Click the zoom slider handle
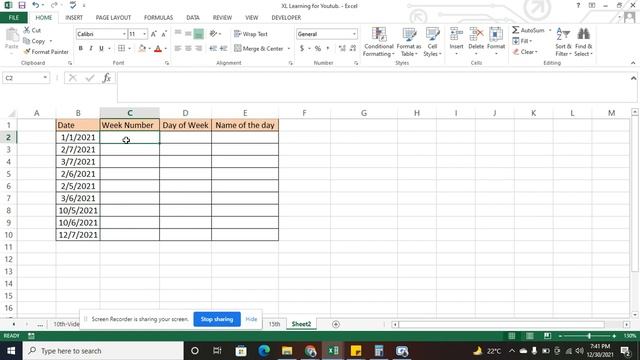 click(589, 336)
